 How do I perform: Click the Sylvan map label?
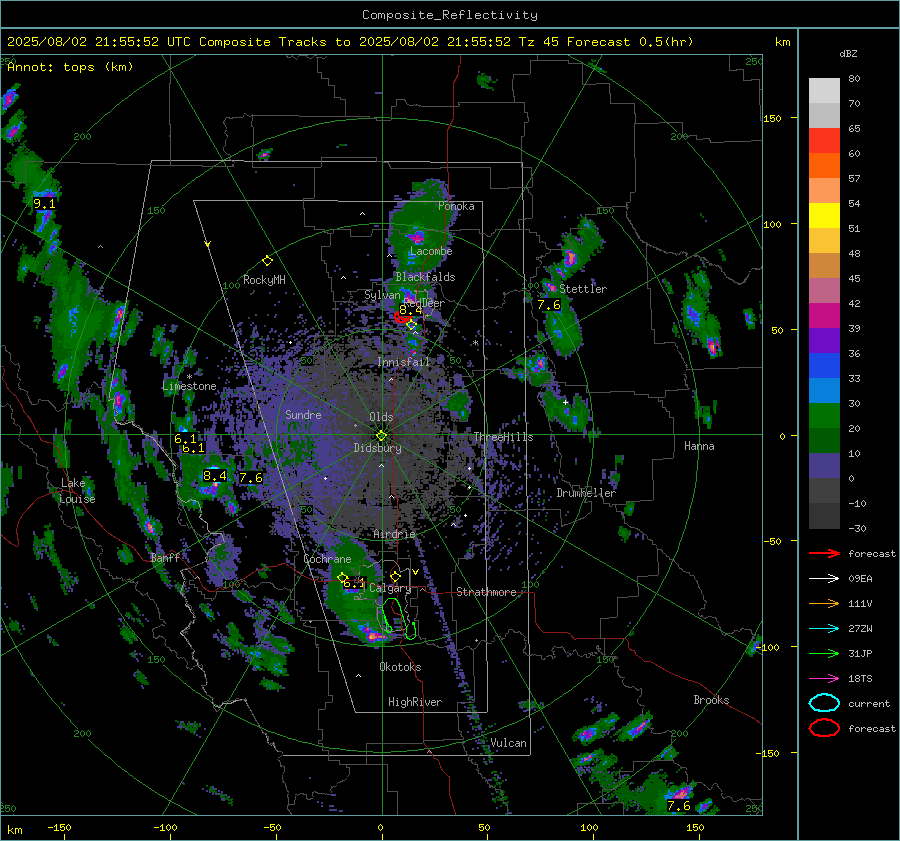point(382,295)
